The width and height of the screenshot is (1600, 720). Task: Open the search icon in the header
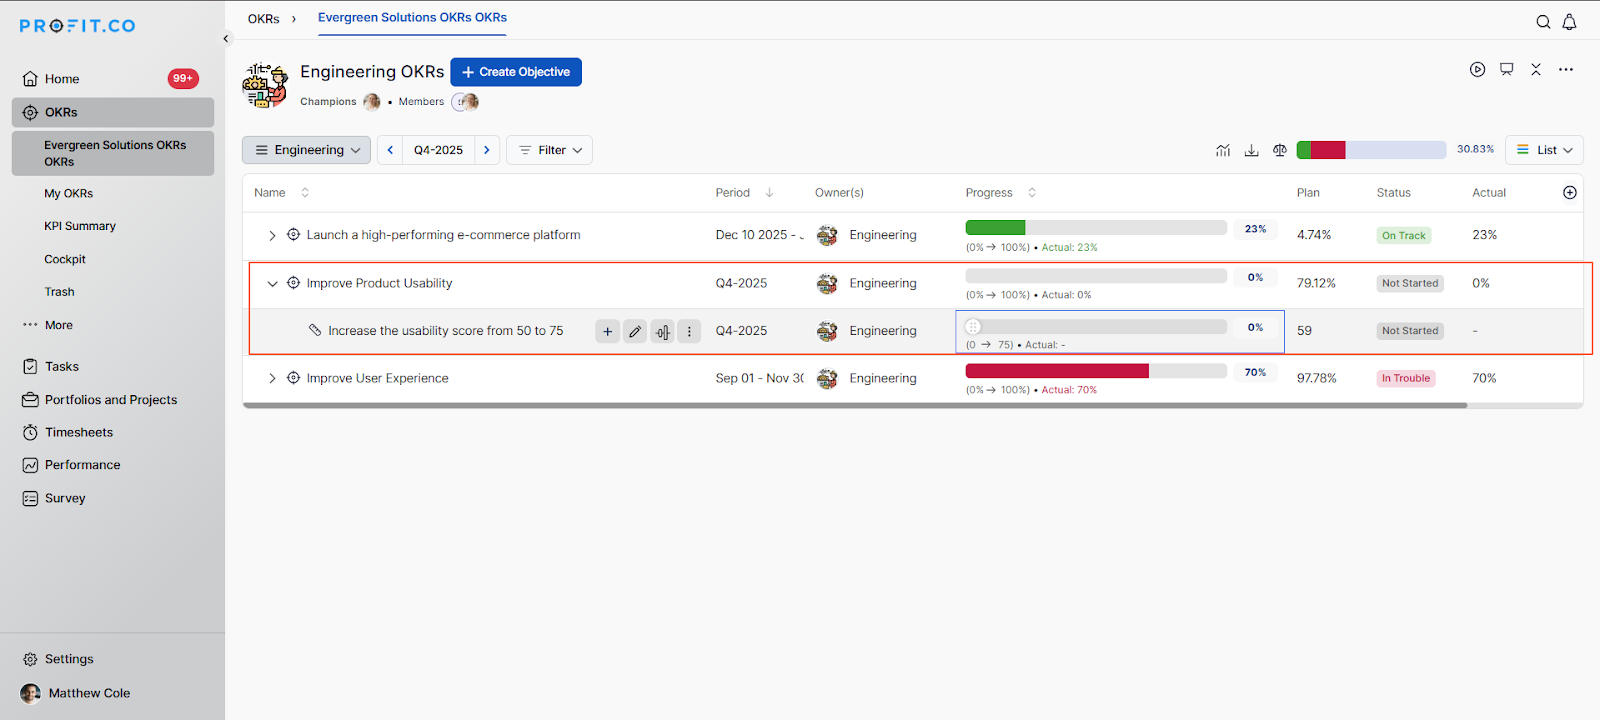click(1543, 22)
